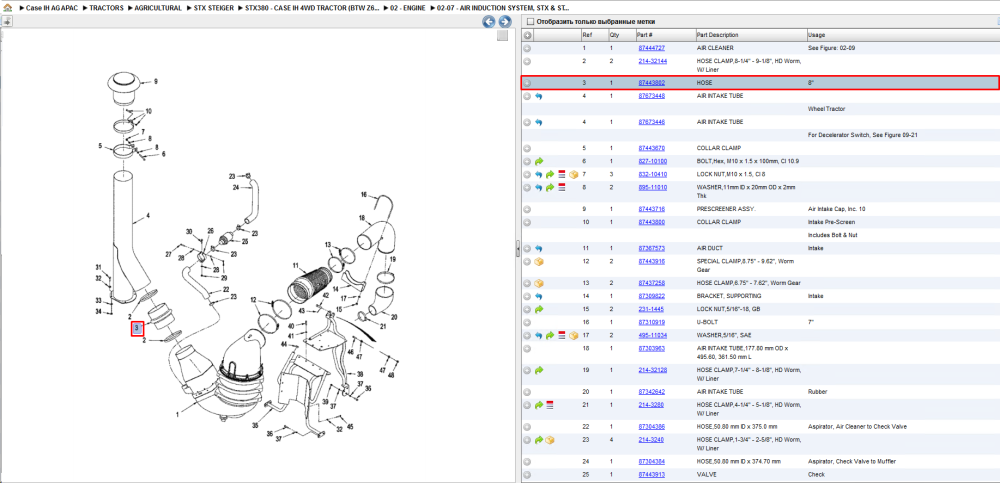Click blue arrow icon on AIR DUCT row
This screenshot has height=483, width=1000.
pyautogui.click(x=539, y=248)
